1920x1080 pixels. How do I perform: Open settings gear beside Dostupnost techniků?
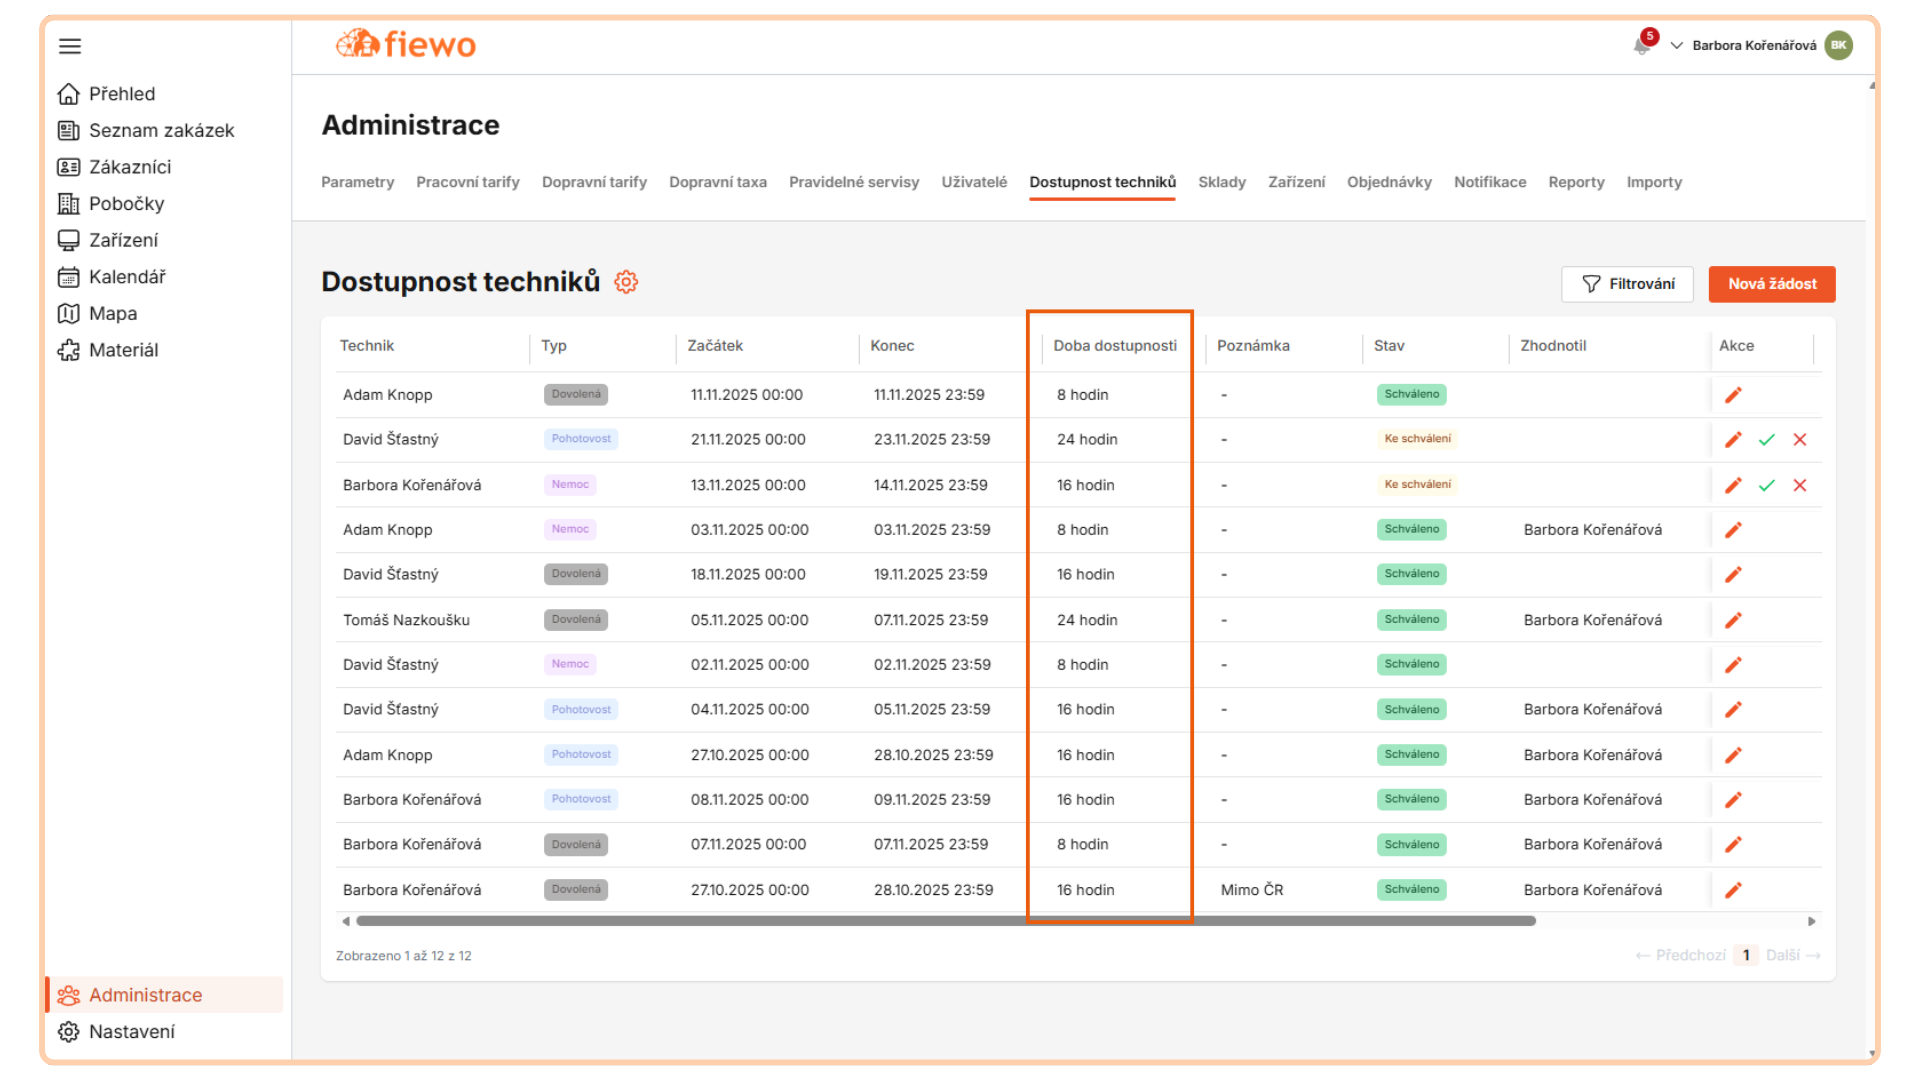pos(626,282)
